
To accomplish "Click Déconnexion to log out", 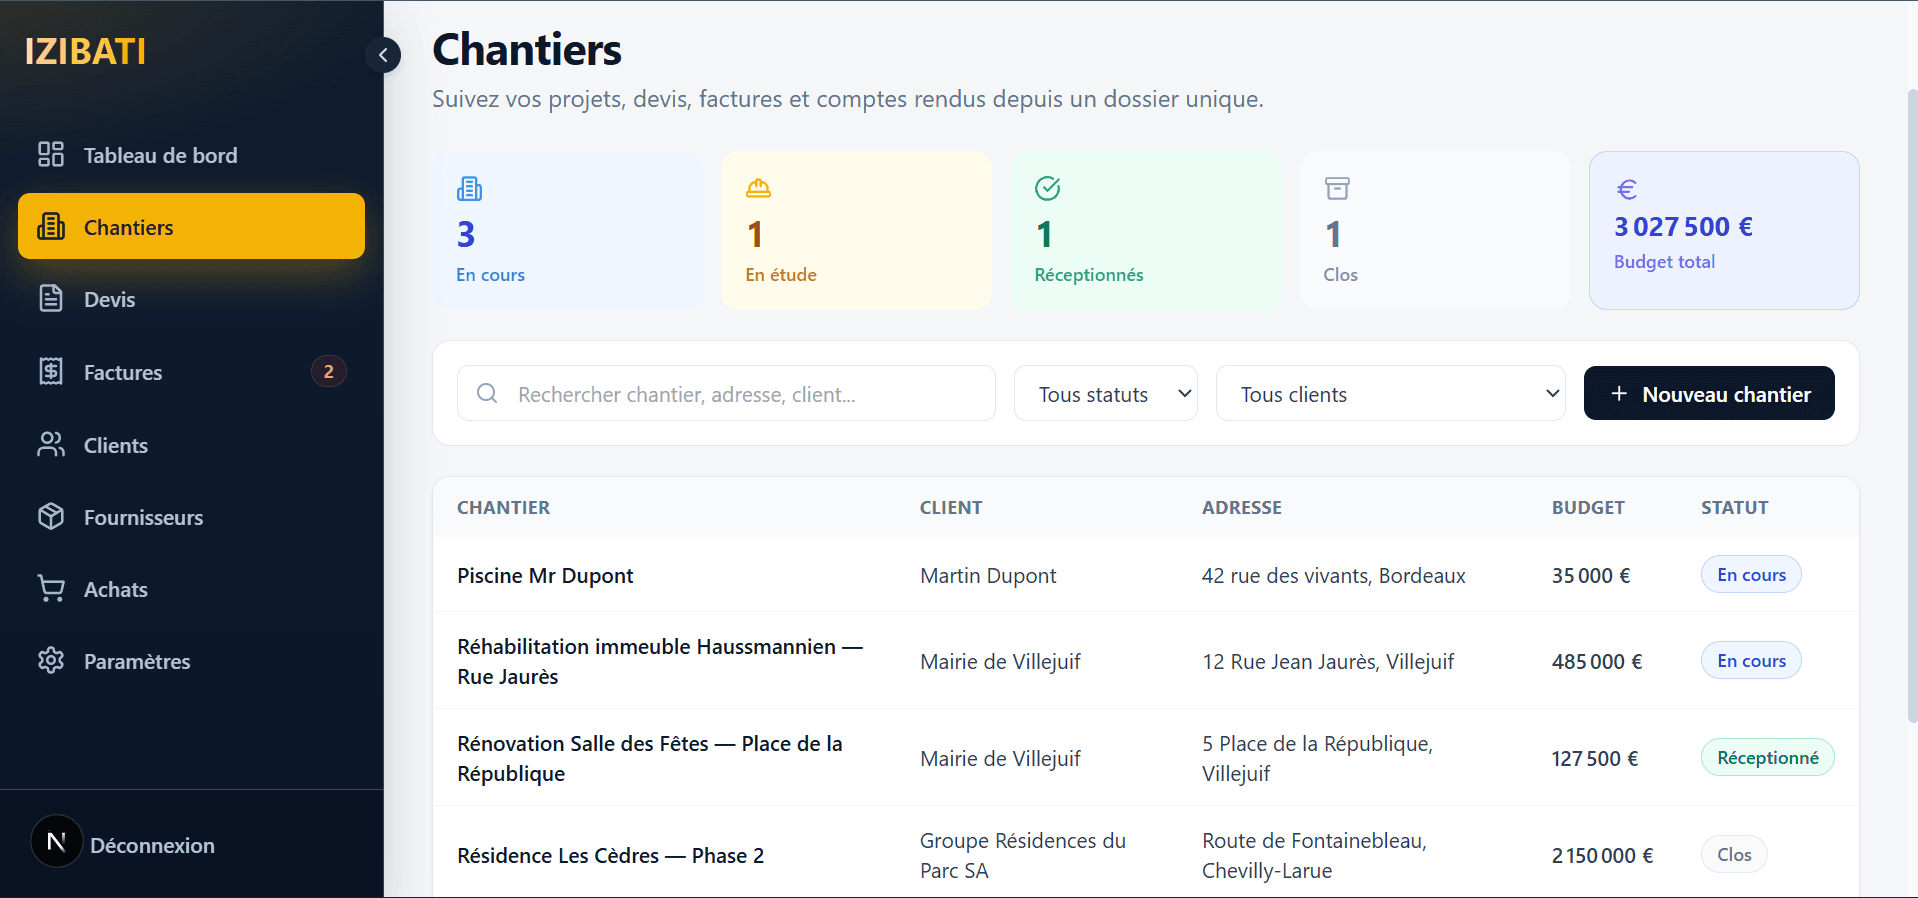I will pos(152,845).
